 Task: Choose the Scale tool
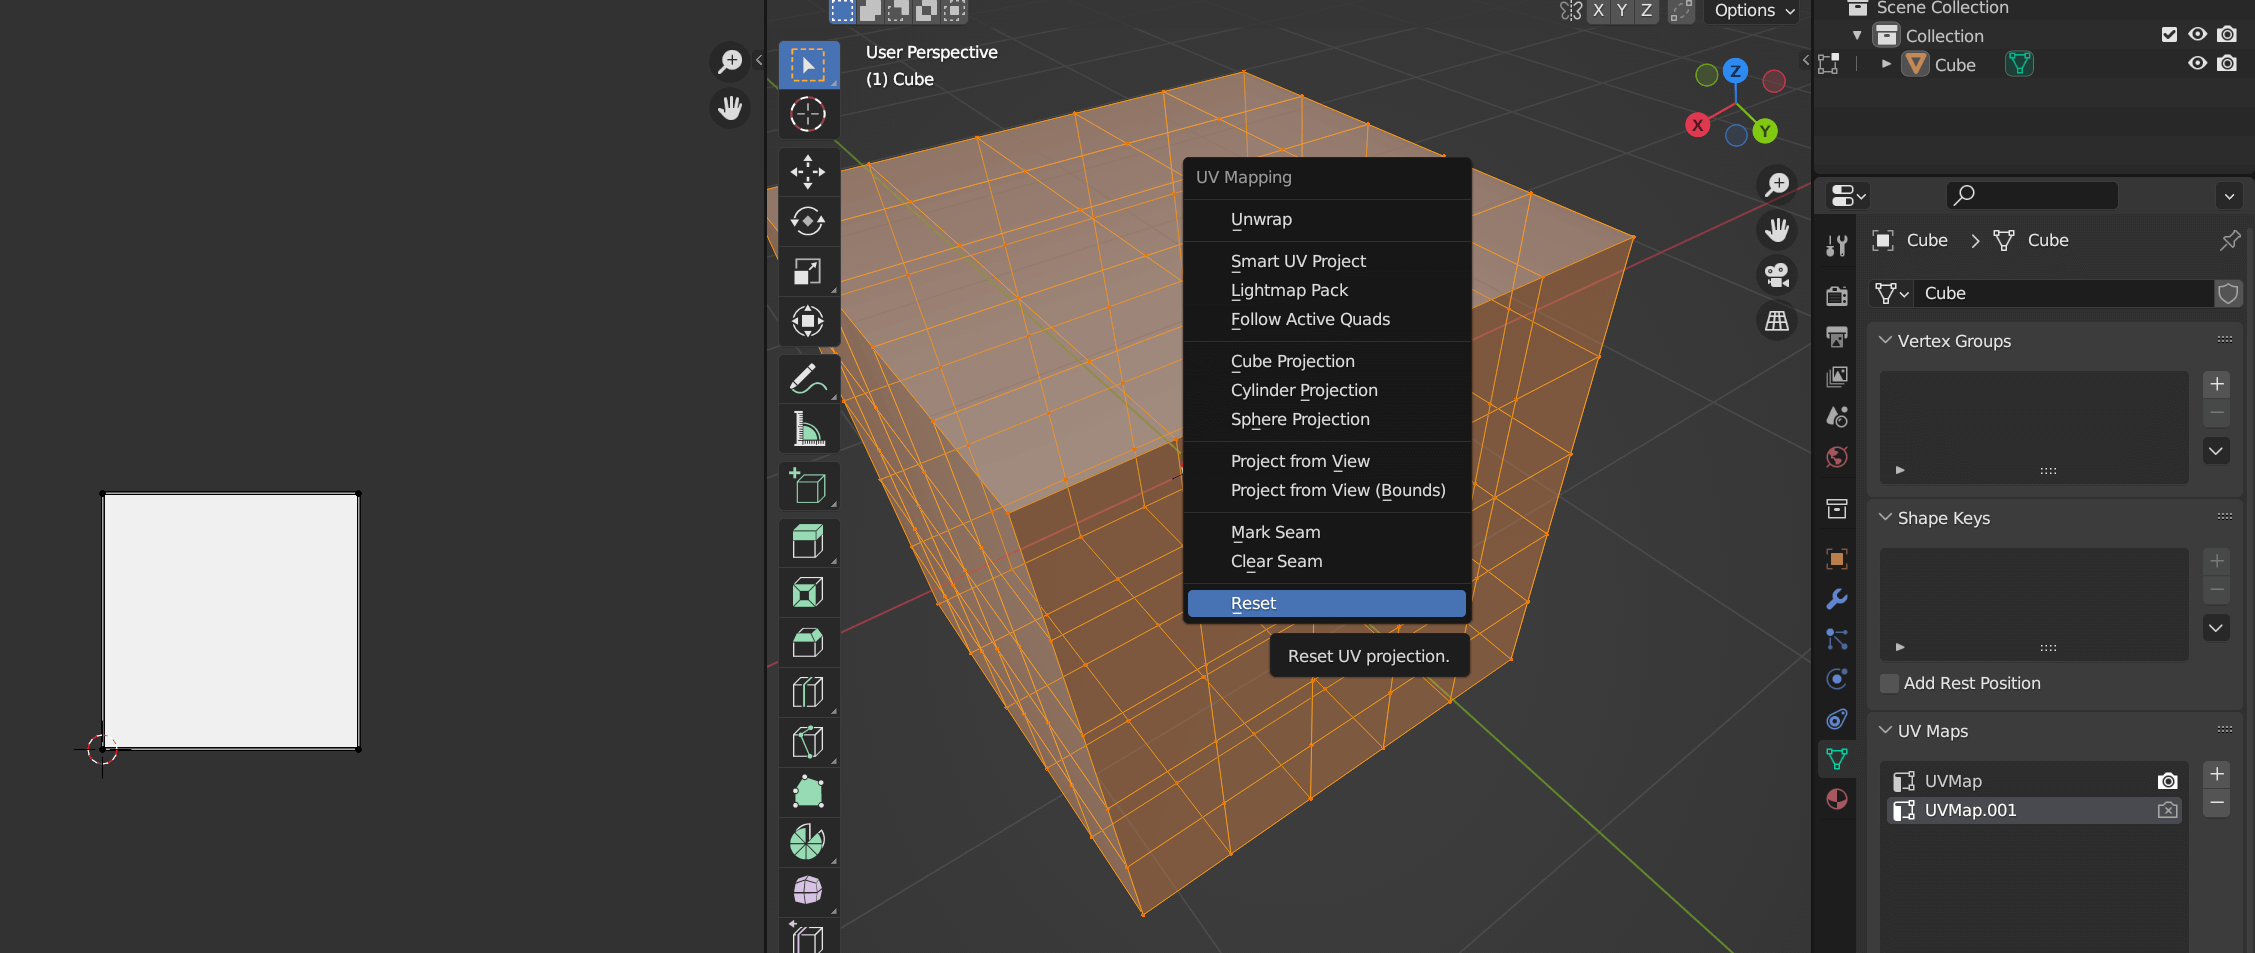(808, 271)
